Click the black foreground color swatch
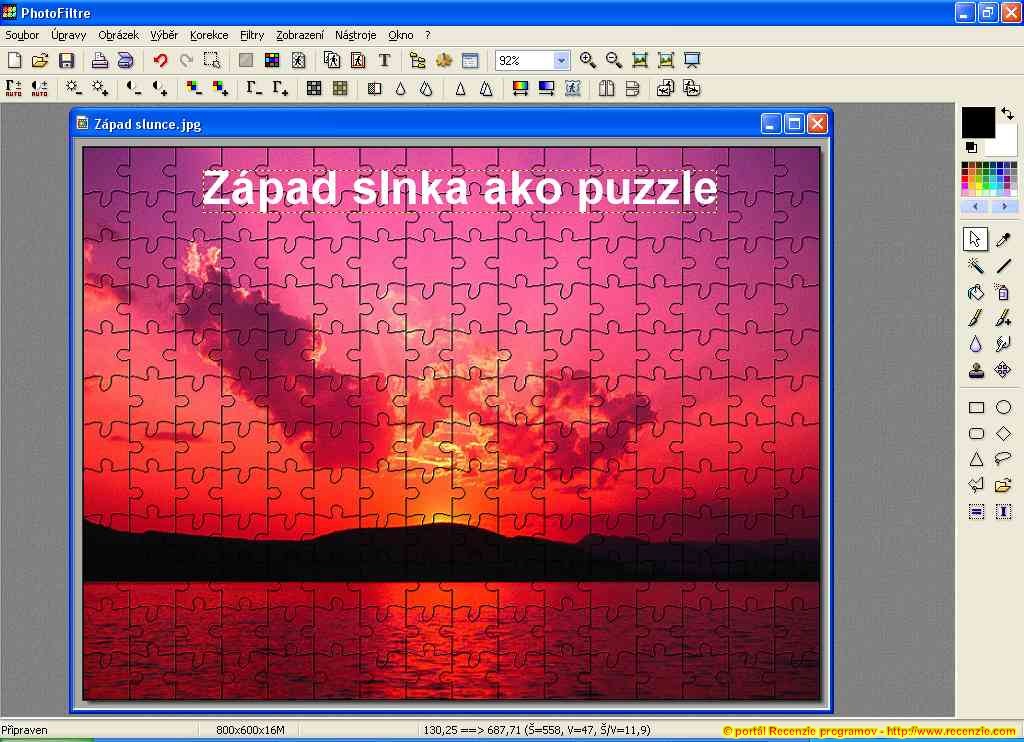Viewport: 1024px width, 742px height. coord(978,122)
